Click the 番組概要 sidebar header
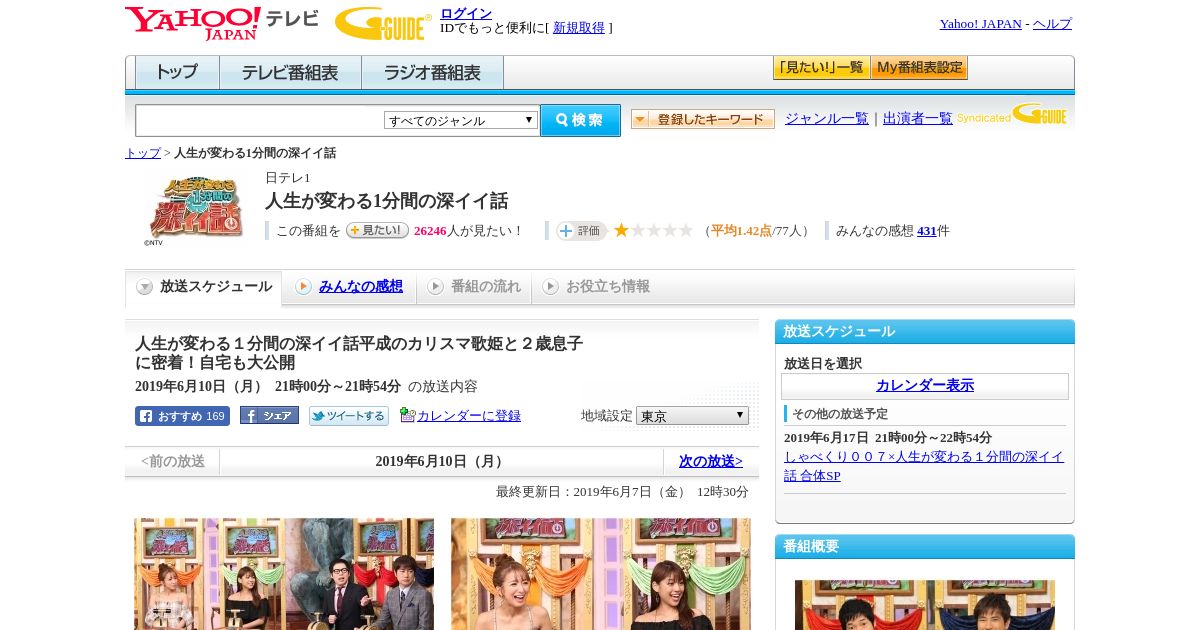Image resolution: width=1200 pixels, height=630 pixels. pos(925,547)
